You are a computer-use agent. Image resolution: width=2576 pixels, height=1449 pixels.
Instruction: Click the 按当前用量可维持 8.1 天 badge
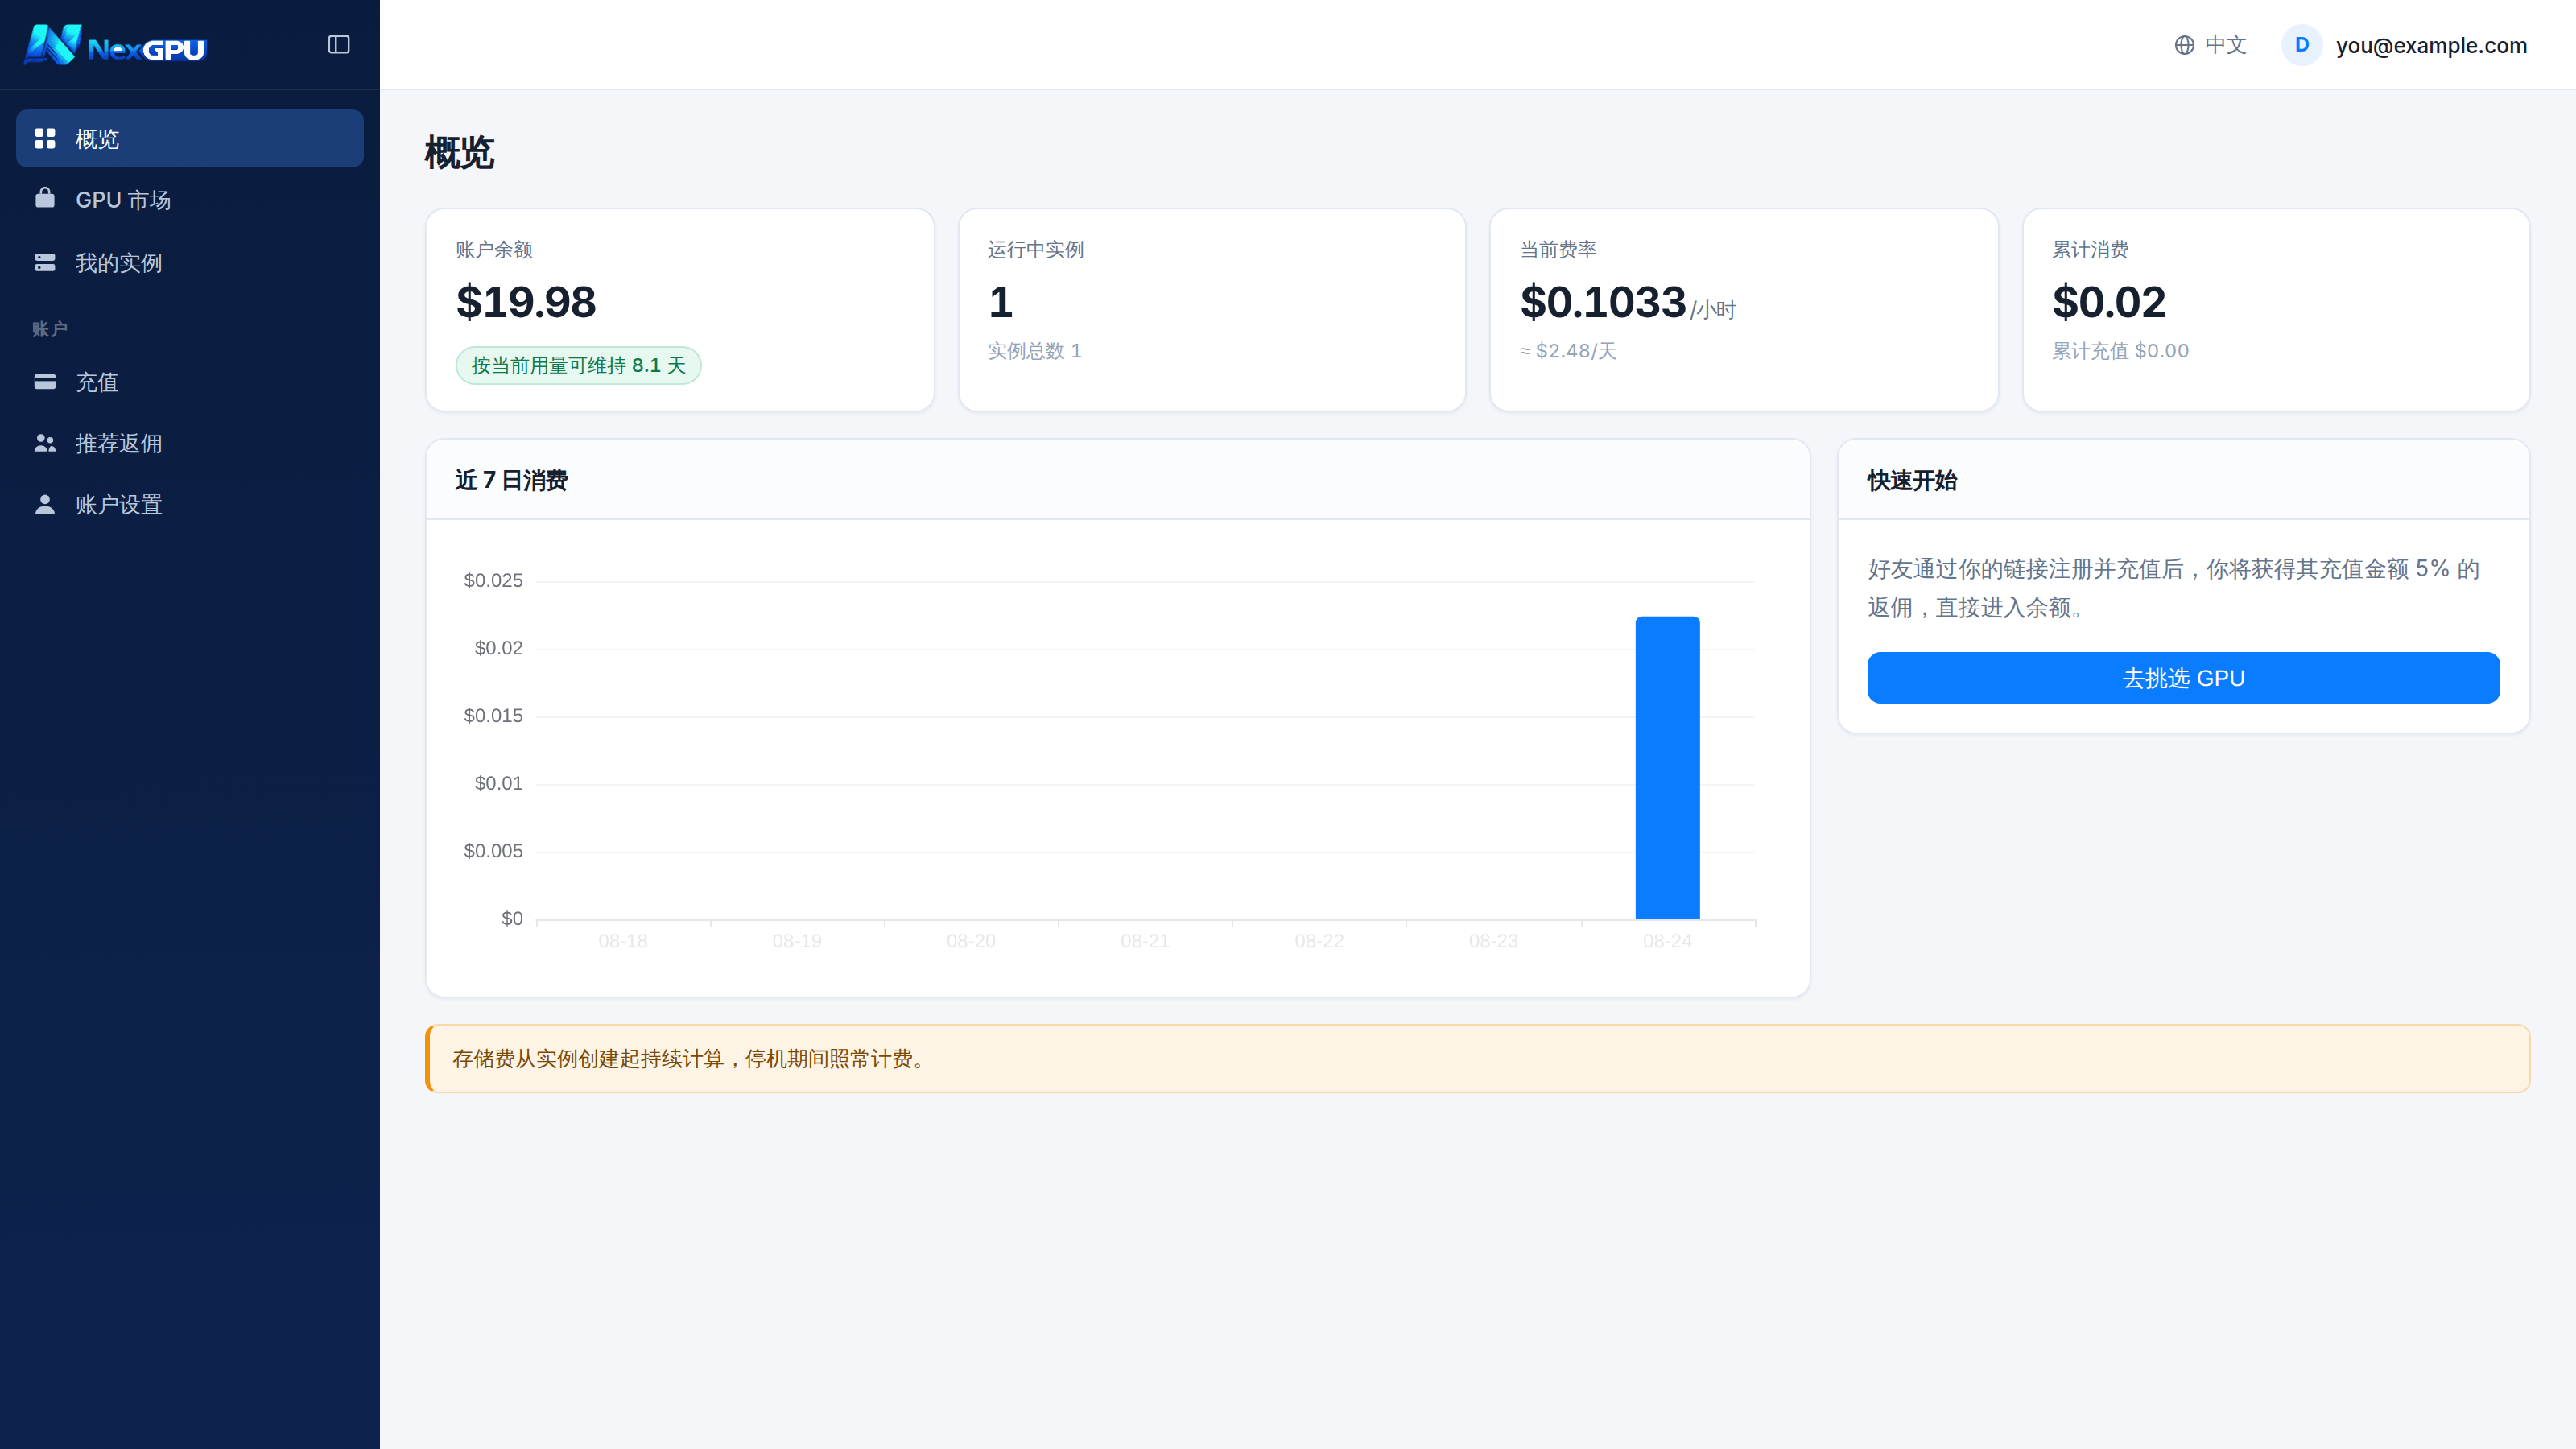coord(578,365)
